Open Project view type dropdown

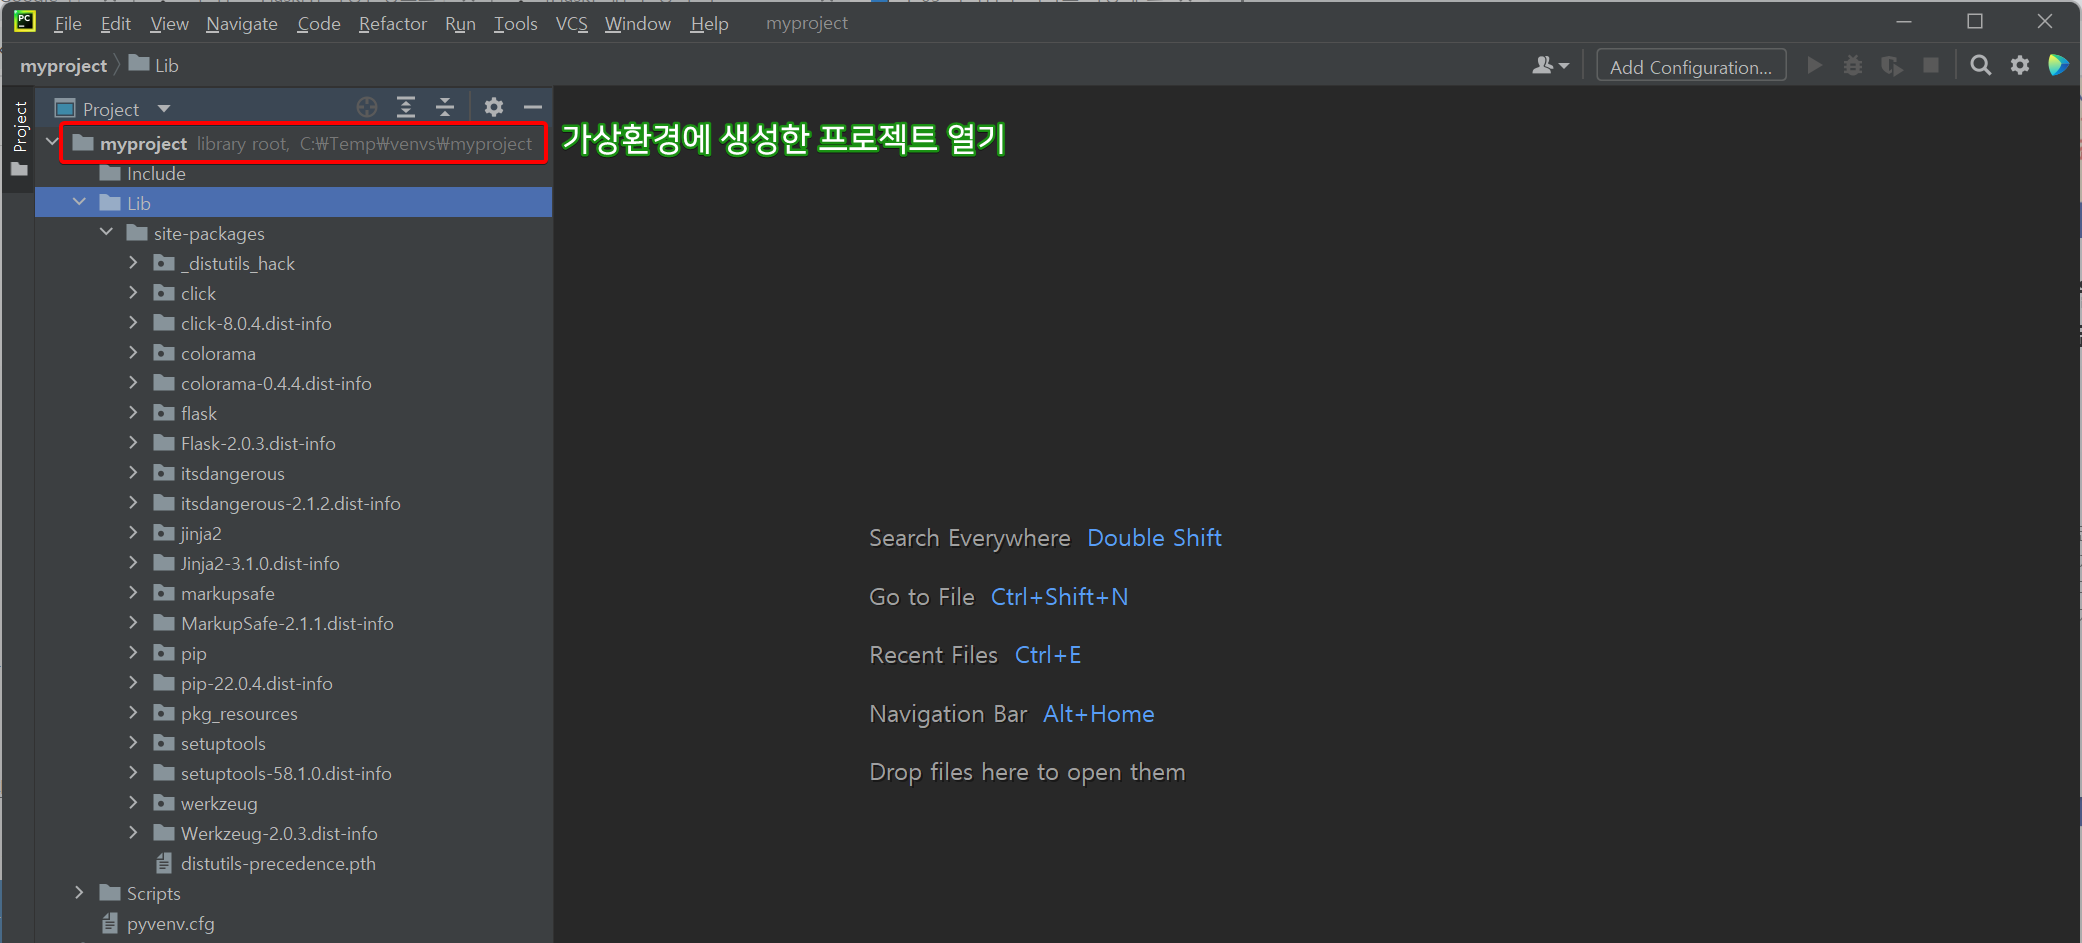pyautogui.click(x=164, y=108)
